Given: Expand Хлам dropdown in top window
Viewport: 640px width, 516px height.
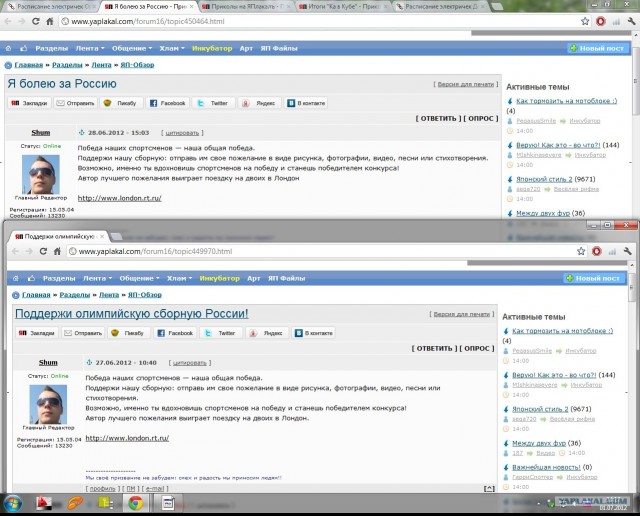Looking at the screenshot, I should pos(172,48).
